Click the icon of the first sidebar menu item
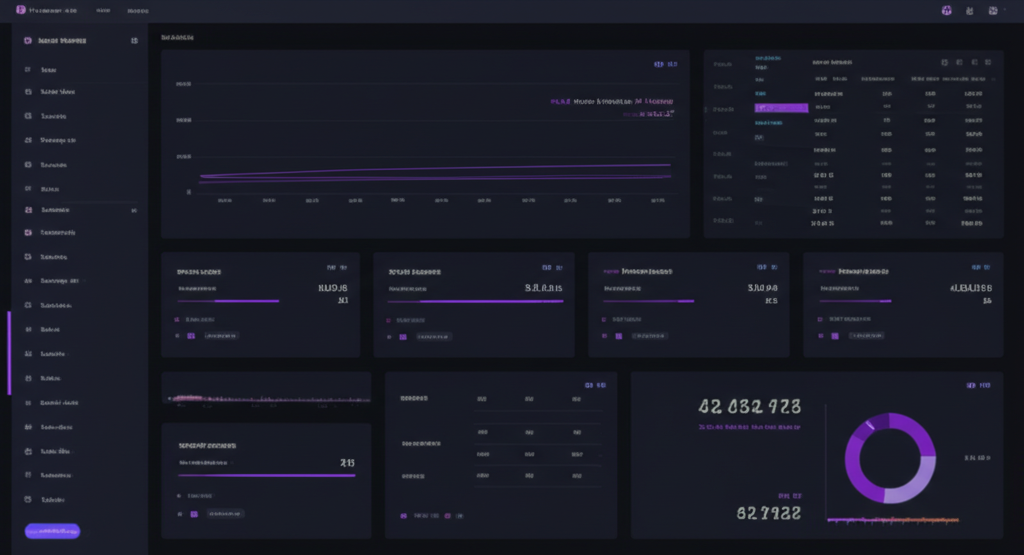 click(28, 70)
